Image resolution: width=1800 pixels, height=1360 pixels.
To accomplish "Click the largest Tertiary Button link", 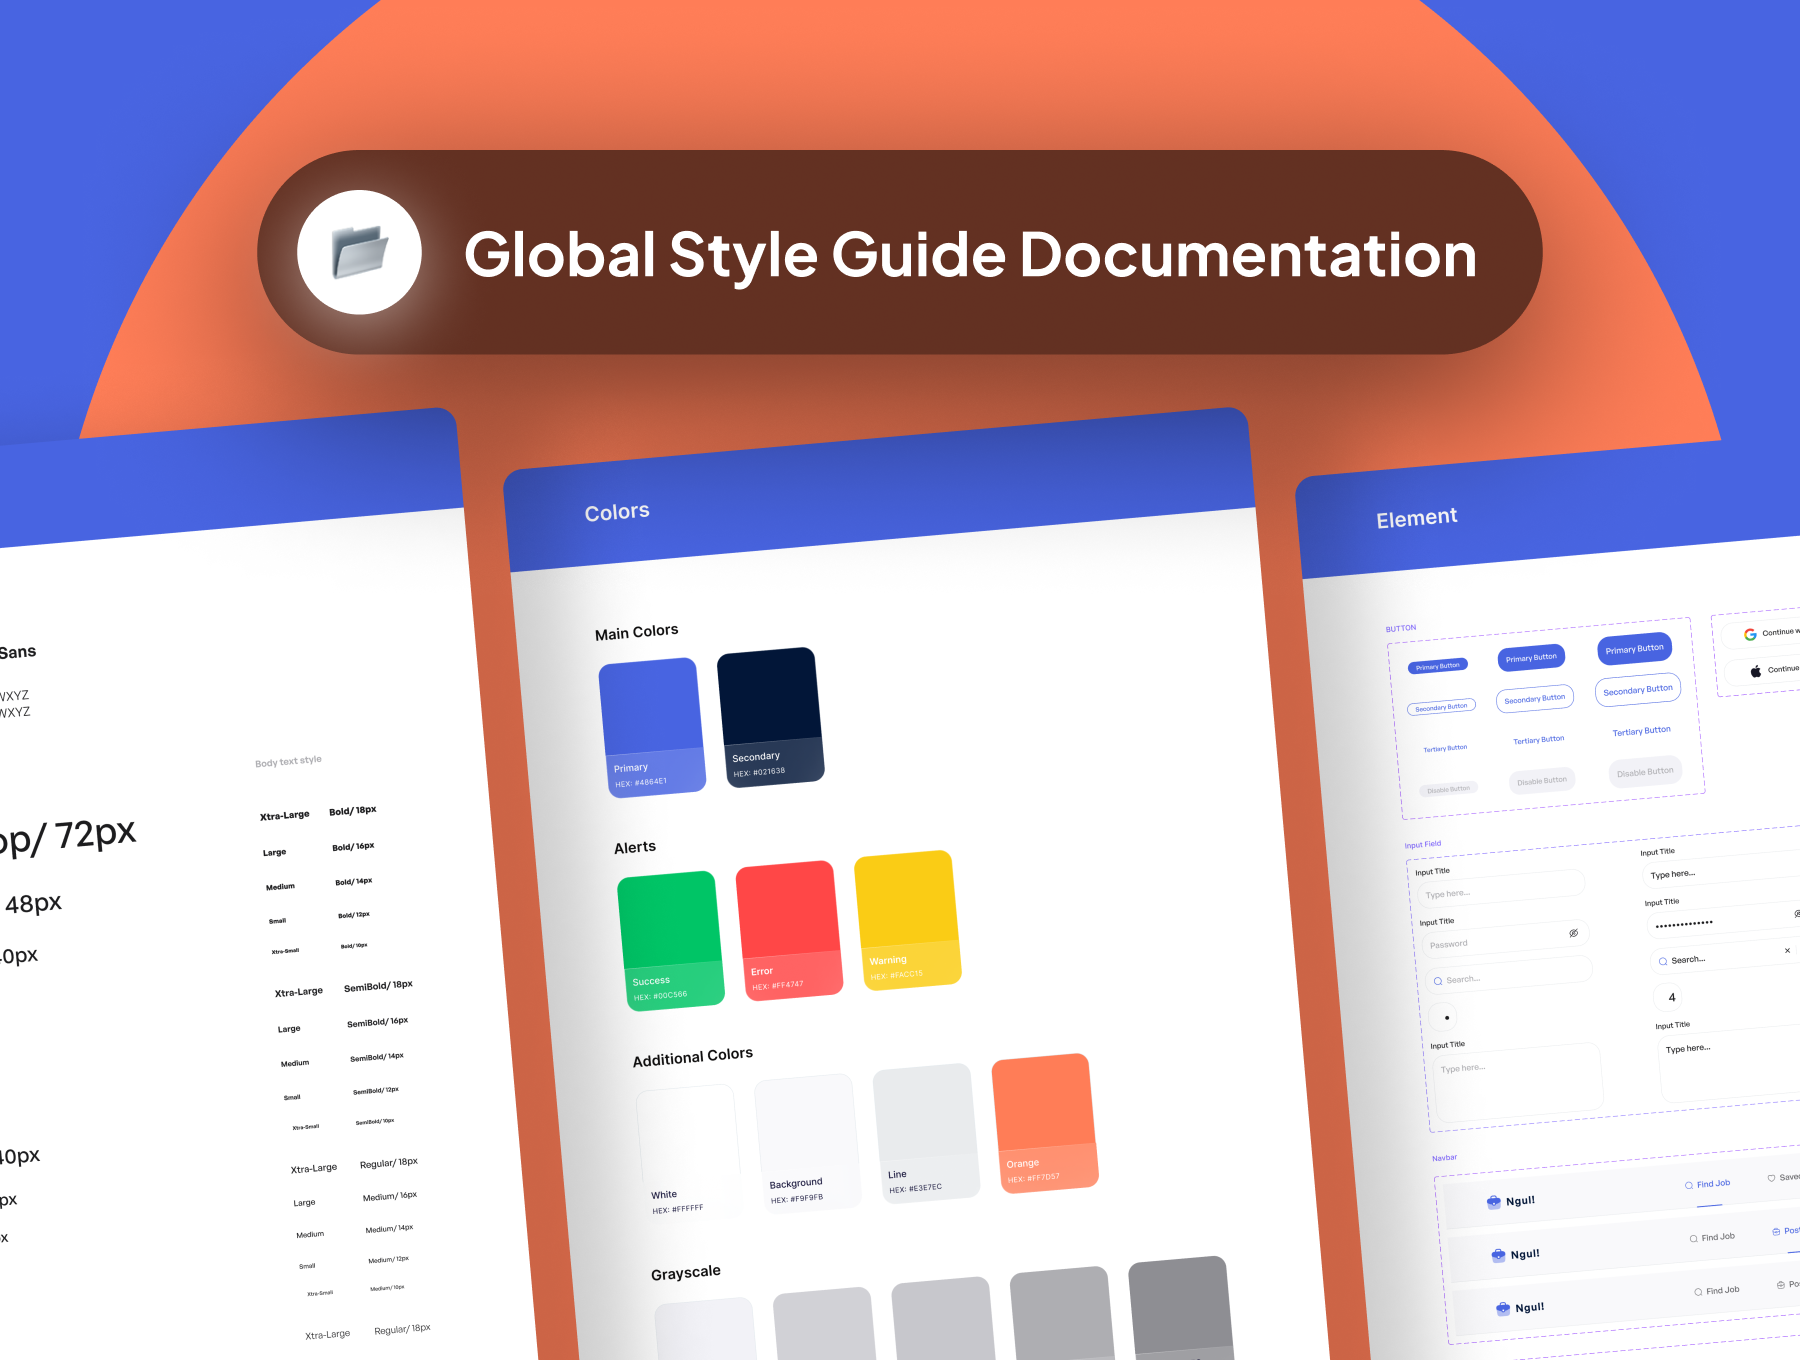I will click(x=1641, y=731).
